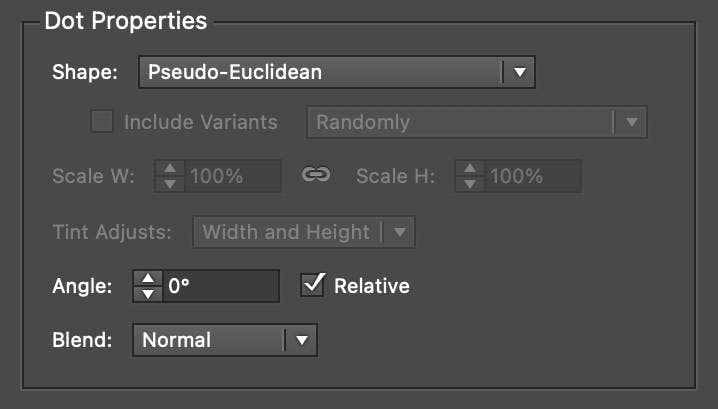Toggle the Relative checkbox

click(313, 285)
